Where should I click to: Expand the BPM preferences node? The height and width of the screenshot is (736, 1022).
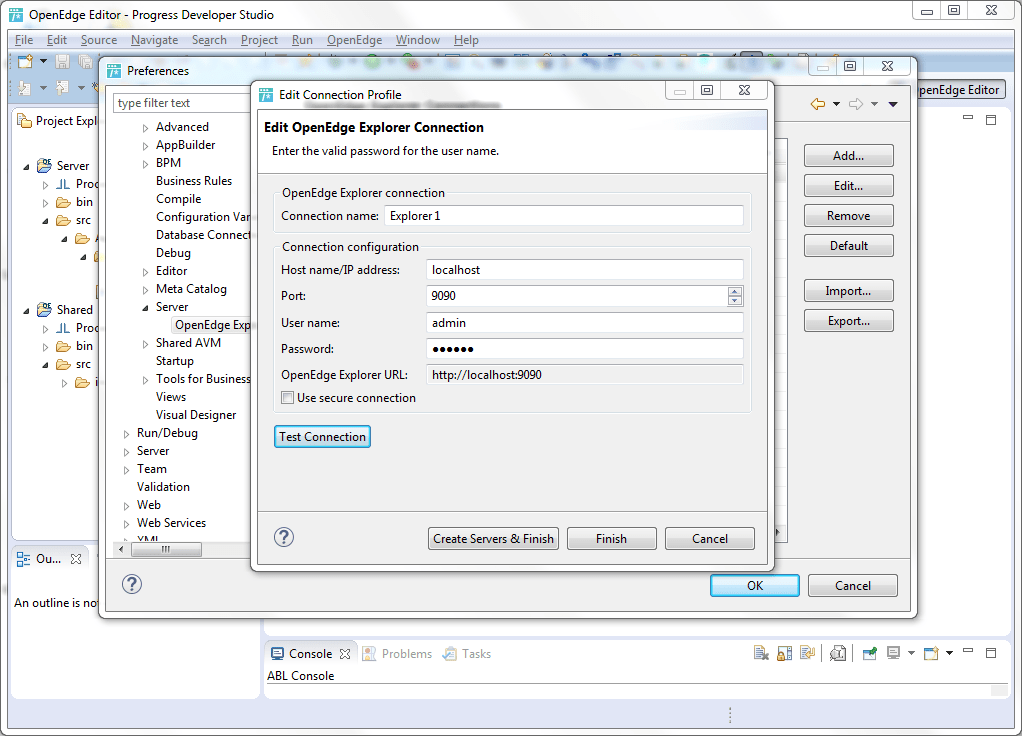pos(145,164)
